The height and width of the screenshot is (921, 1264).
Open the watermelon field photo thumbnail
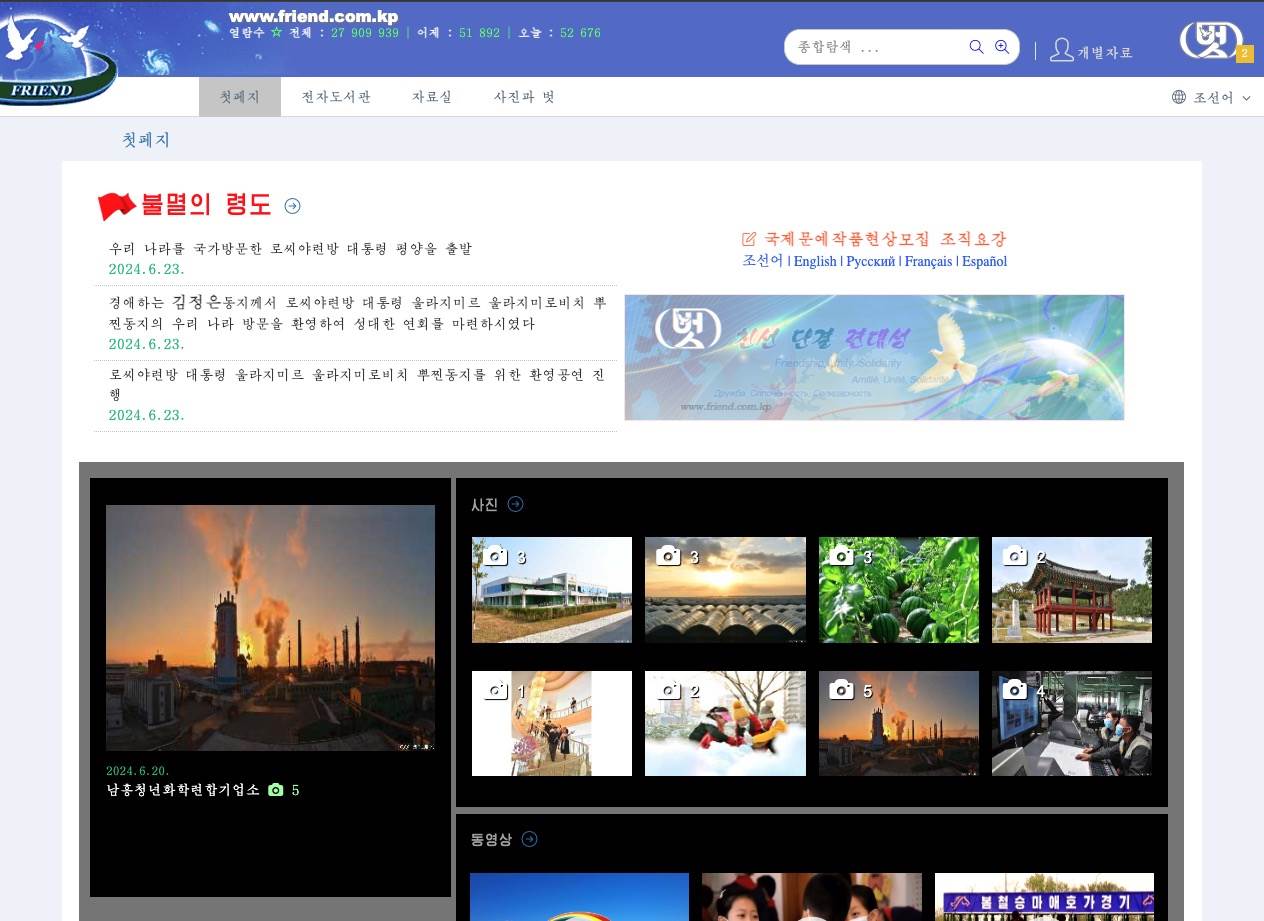[x=898, y=589]
